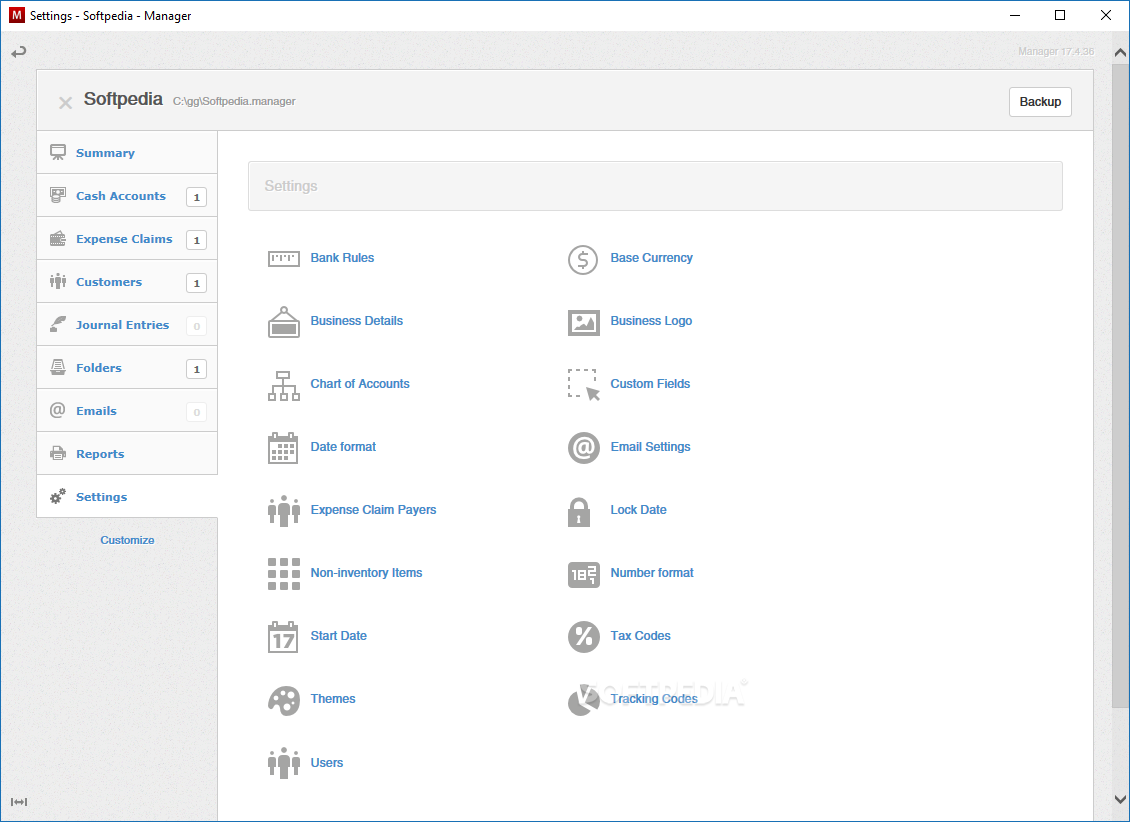Click the Backup button
Image resolution: width=1130 pixels, height=822 pixels.
click(1039, 102)
